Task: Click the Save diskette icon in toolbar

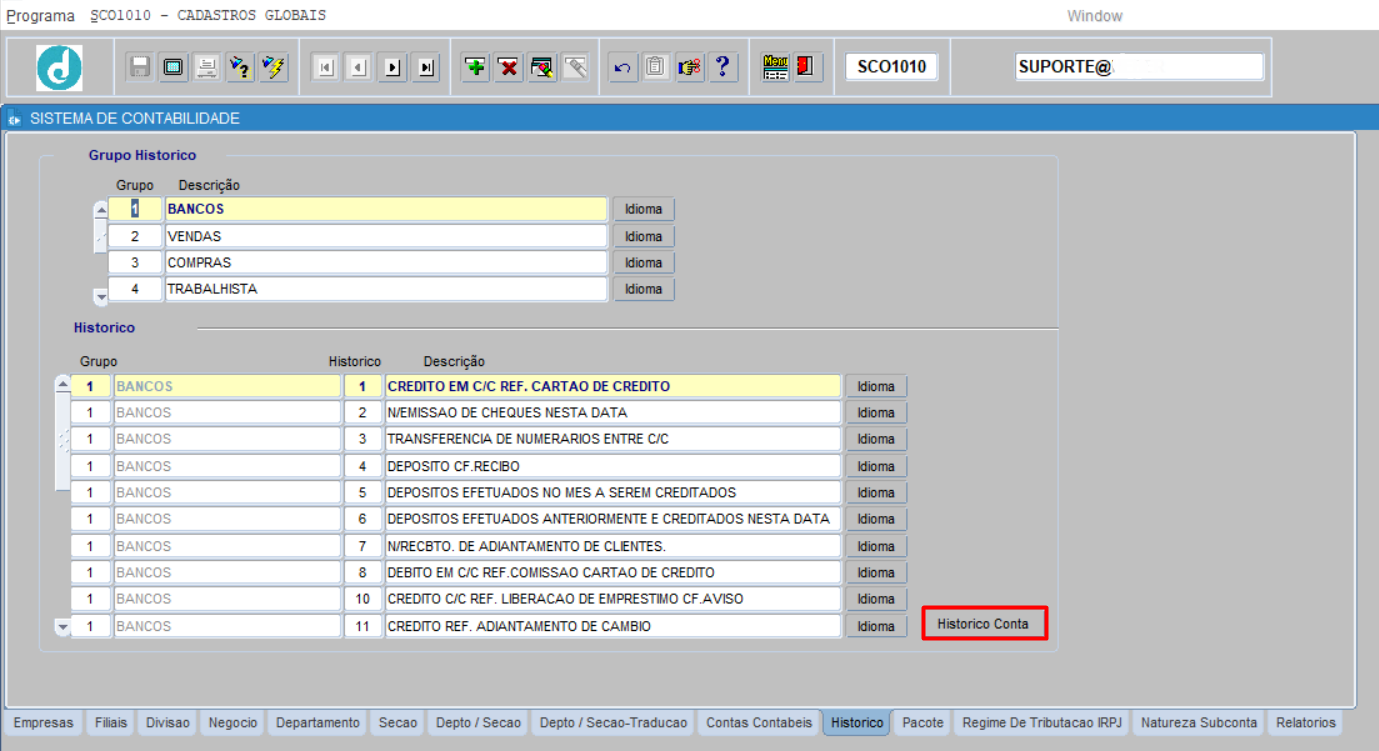Action: point(140,67)
